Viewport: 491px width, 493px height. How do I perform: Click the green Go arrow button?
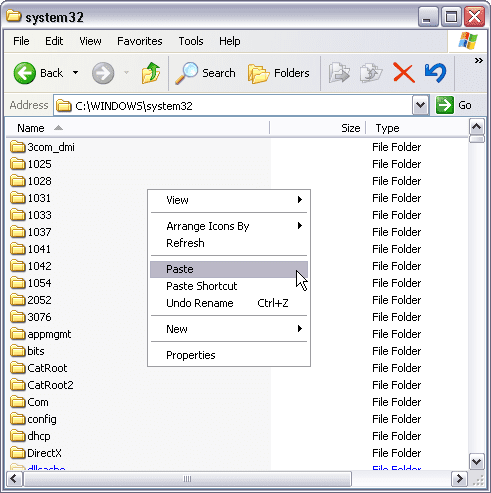coord(445,105)
